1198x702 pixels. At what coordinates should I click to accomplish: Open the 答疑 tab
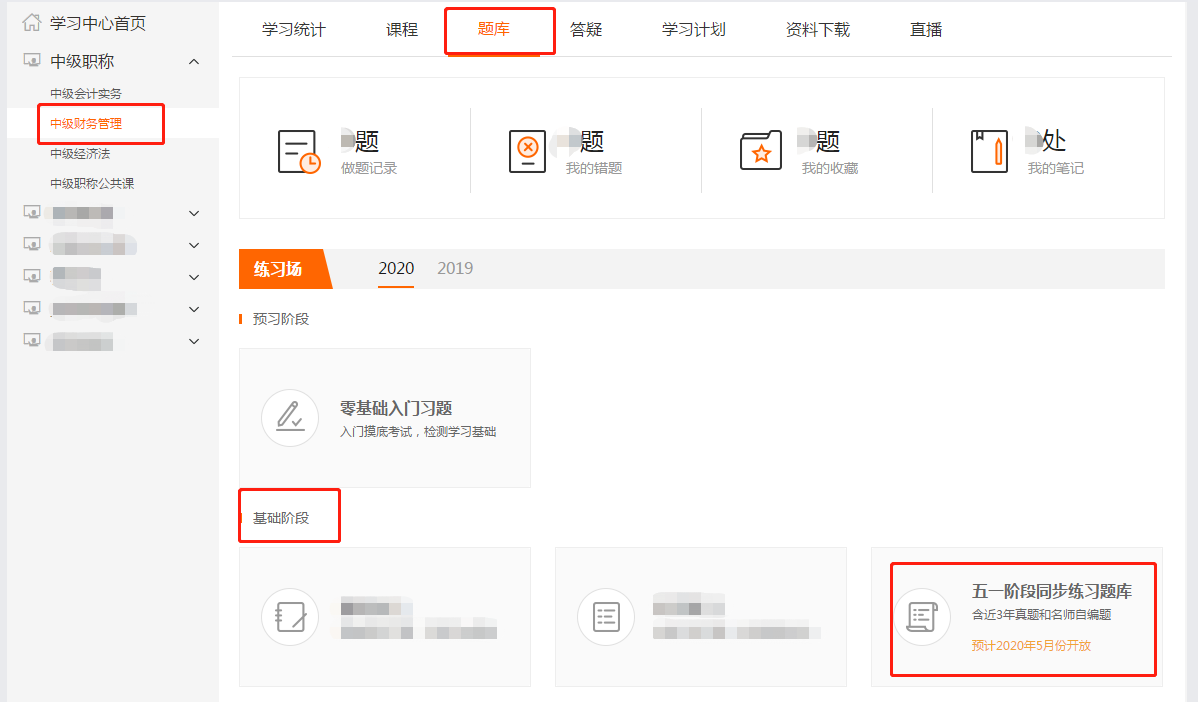tap(586, 30)
